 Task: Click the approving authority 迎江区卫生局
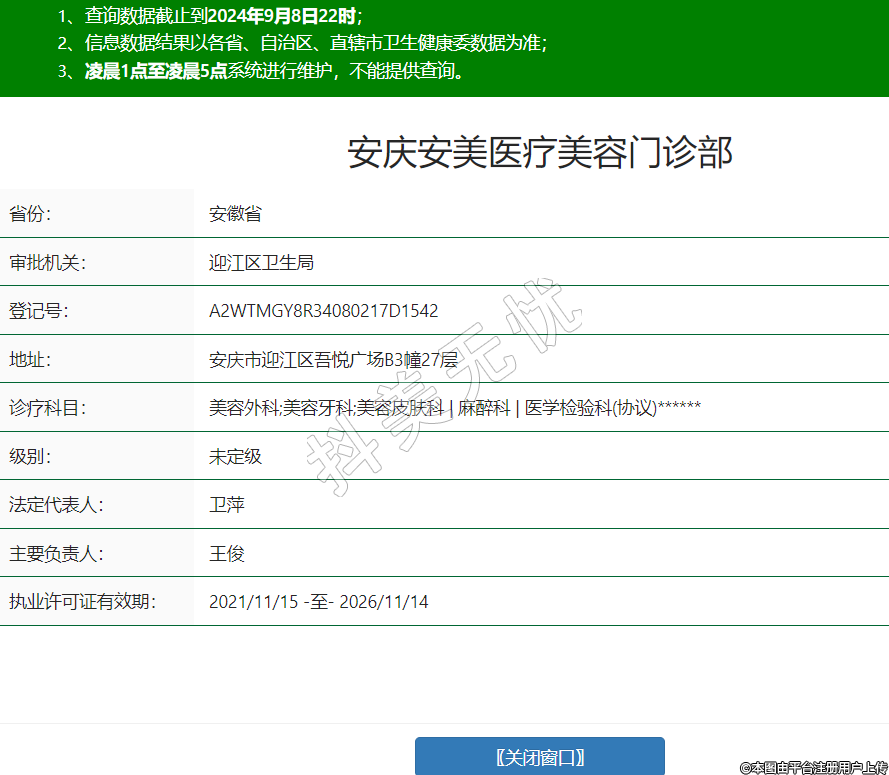pos(261,263)
